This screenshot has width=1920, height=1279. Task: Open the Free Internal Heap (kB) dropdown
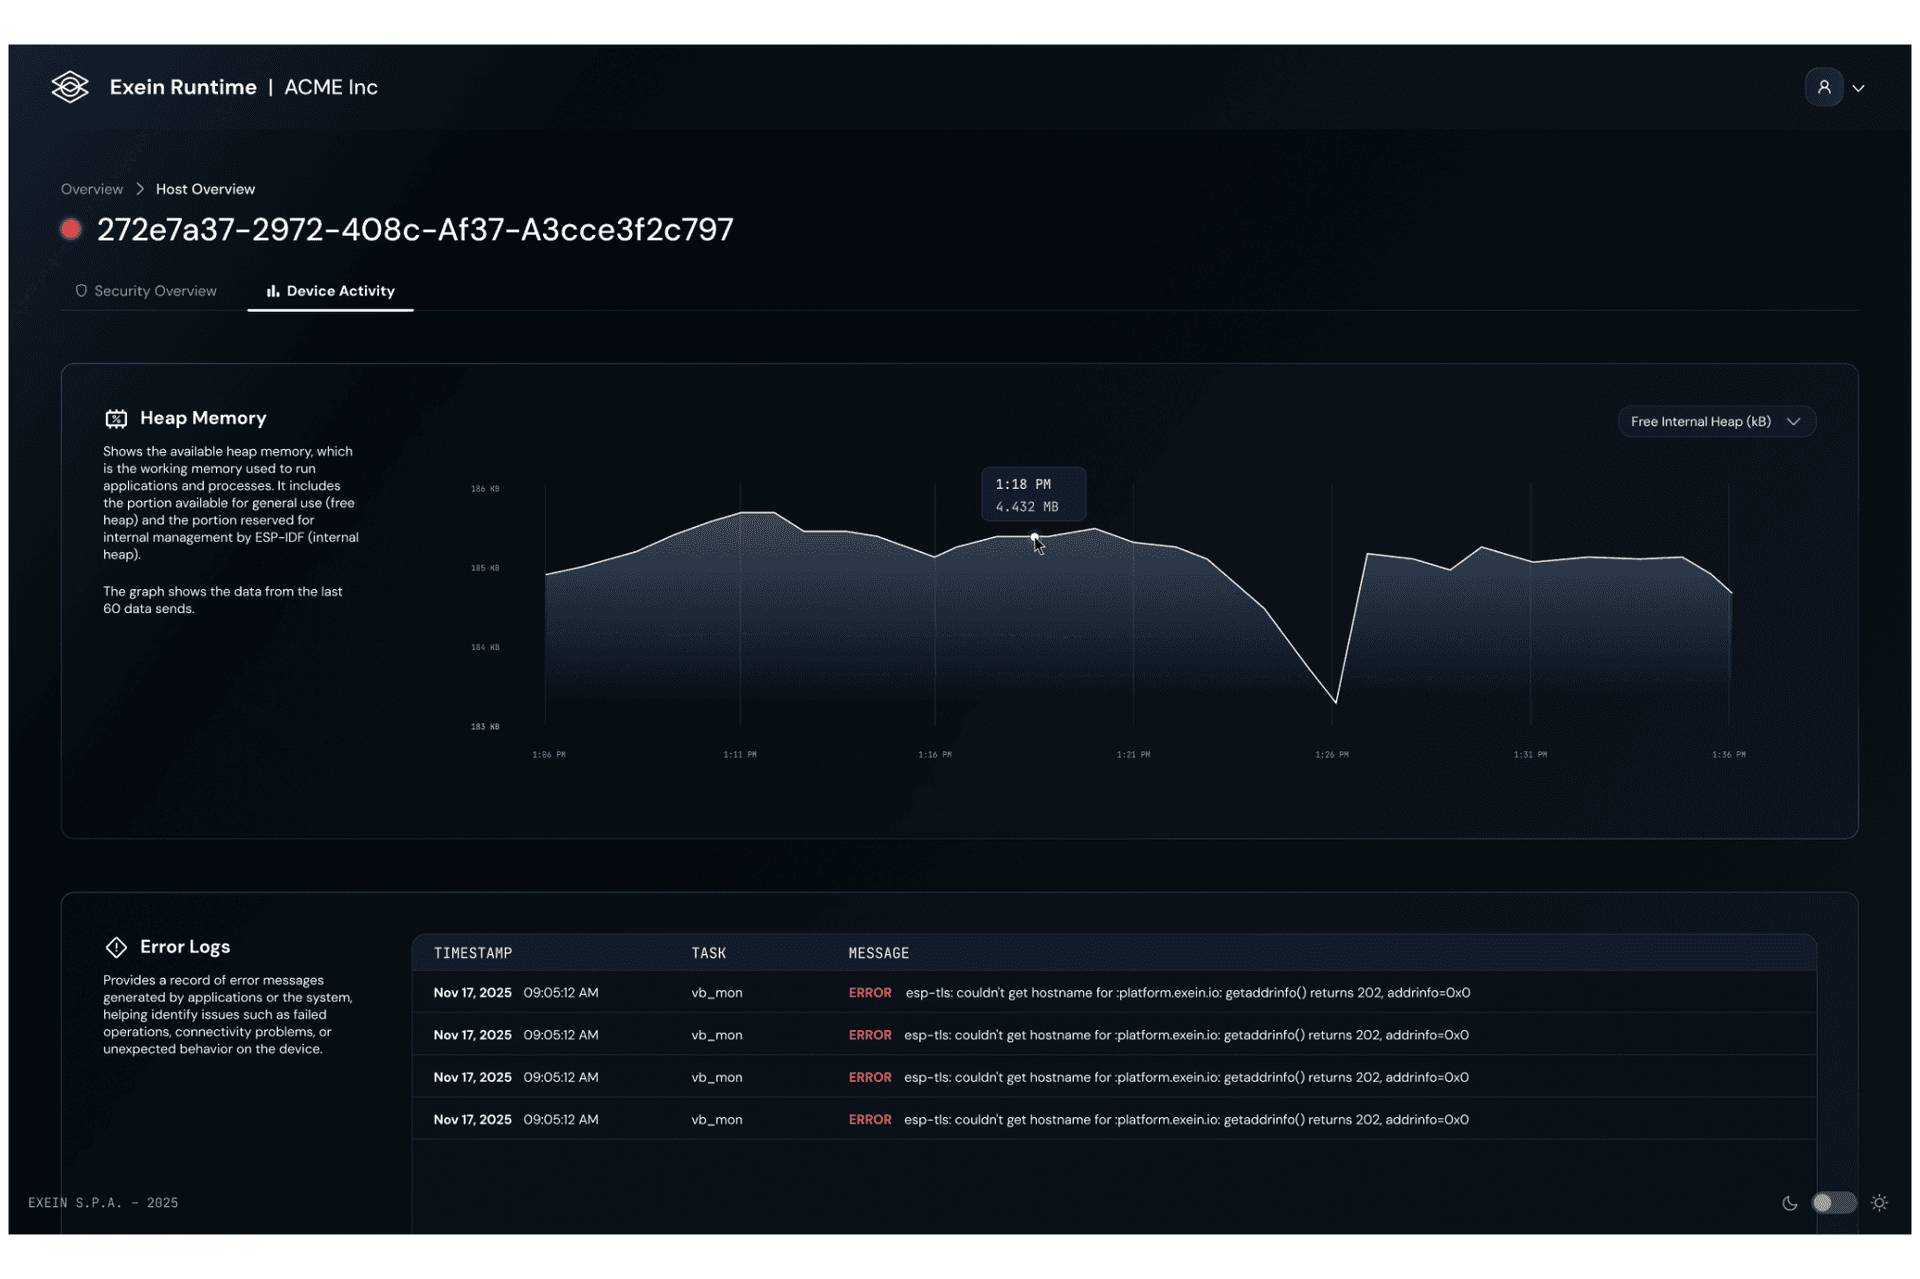click(1716, 422)
